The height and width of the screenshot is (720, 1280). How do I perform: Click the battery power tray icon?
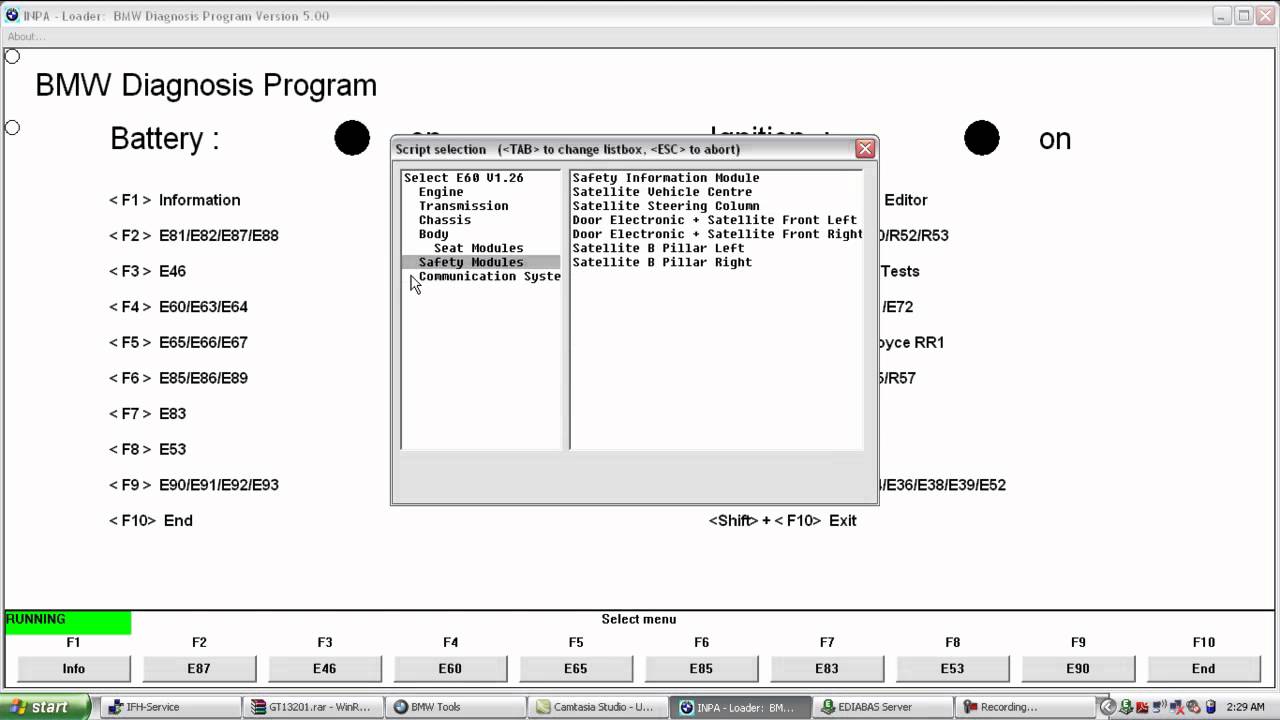click(x=1210, y=707)
